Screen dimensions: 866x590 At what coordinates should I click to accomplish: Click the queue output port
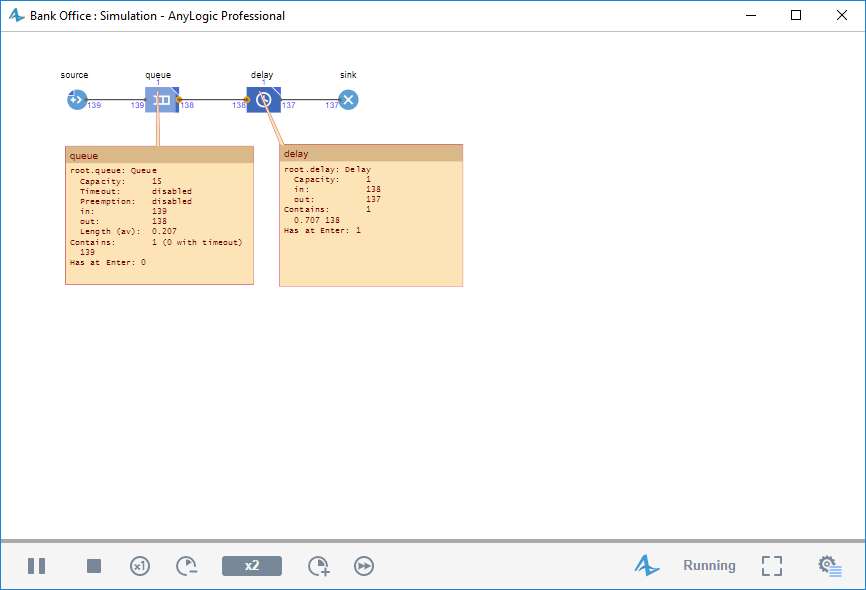tap(179, 100)
